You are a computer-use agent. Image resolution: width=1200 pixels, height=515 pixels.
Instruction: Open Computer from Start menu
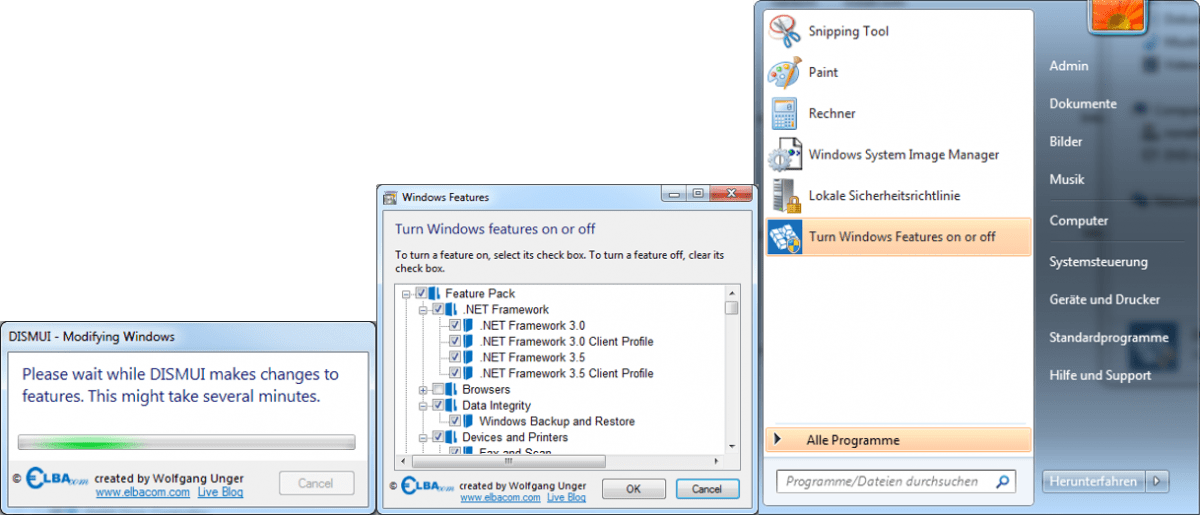[1079, 221]
